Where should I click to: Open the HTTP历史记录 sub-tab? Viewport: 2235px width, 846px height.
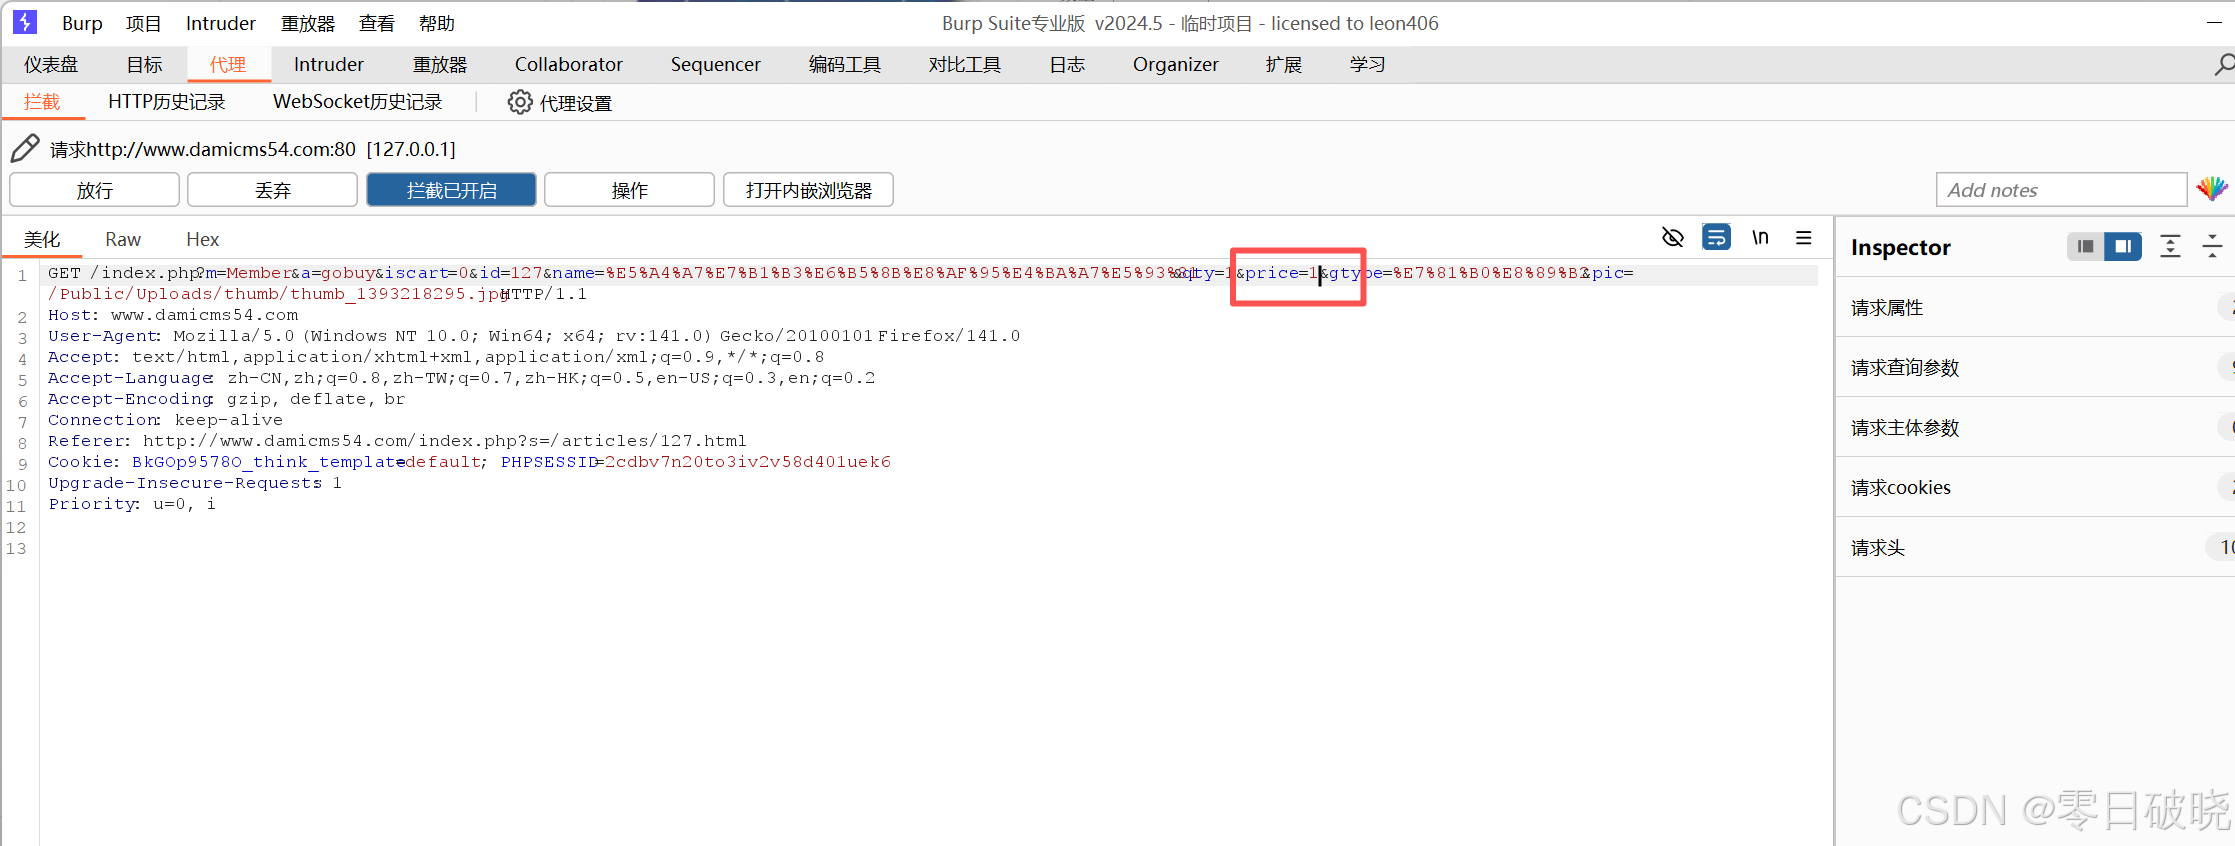(167, 102)
